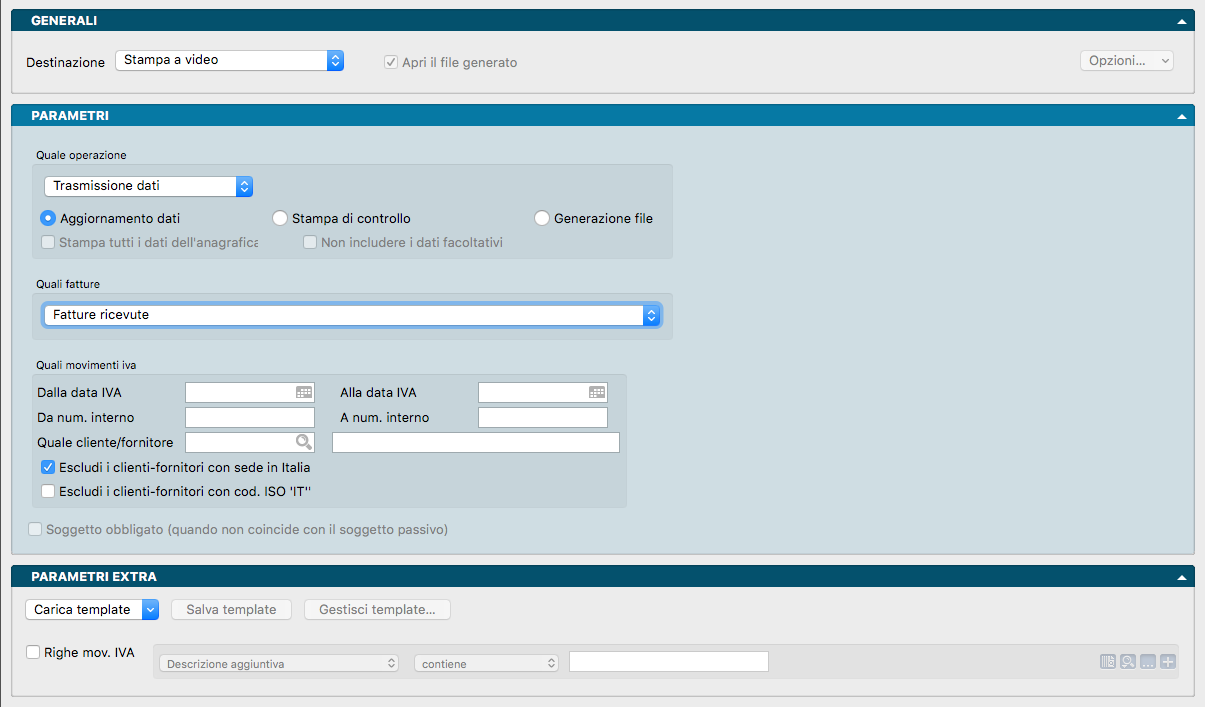Enable Escludi clienti-fornitori con cod. ISO 'IT'
This screenshot has width=1205, height=707.
[x=48, y=490]
